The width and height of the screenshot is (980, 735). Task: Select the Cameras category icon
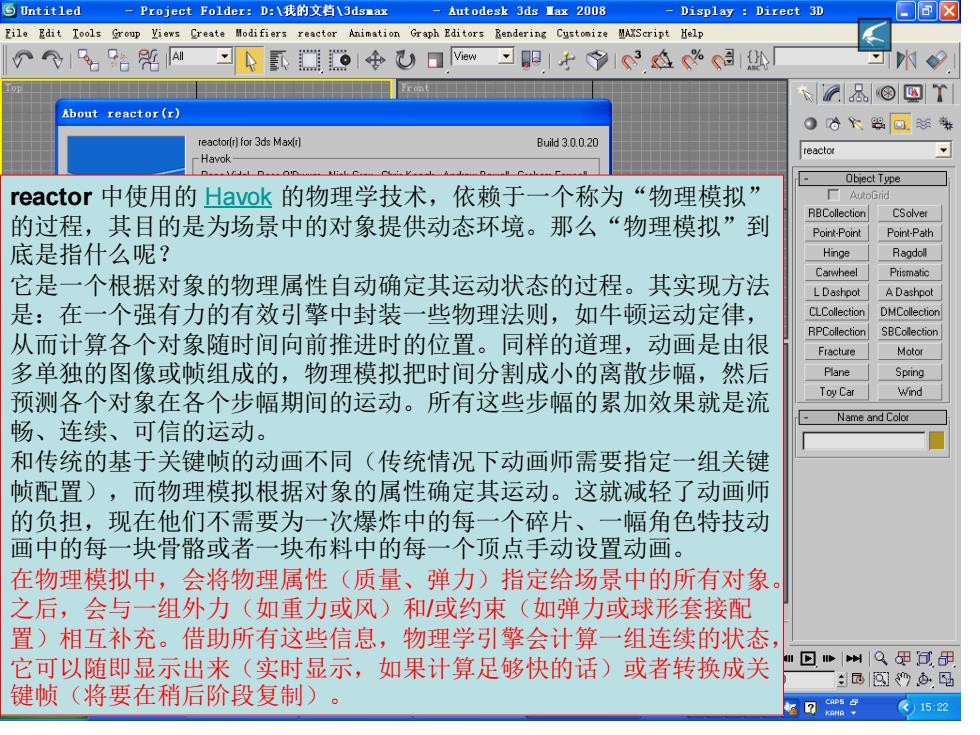(878, 124)
